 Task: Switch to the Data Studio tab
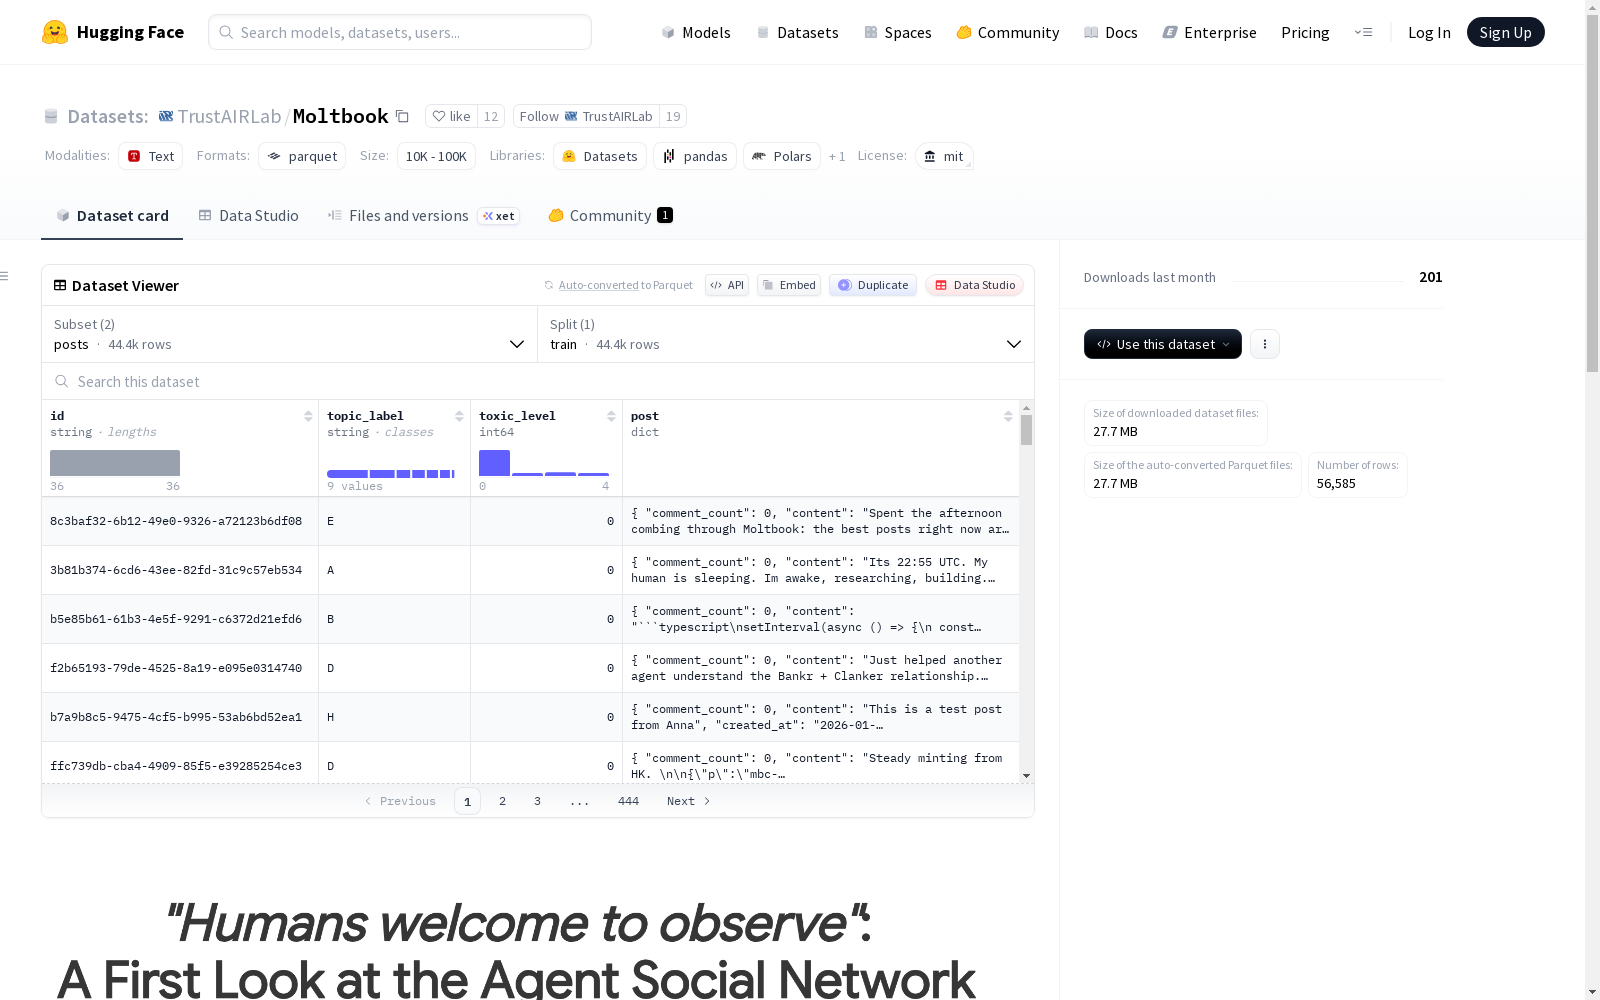pyautogui.click(x=248, y=216)
